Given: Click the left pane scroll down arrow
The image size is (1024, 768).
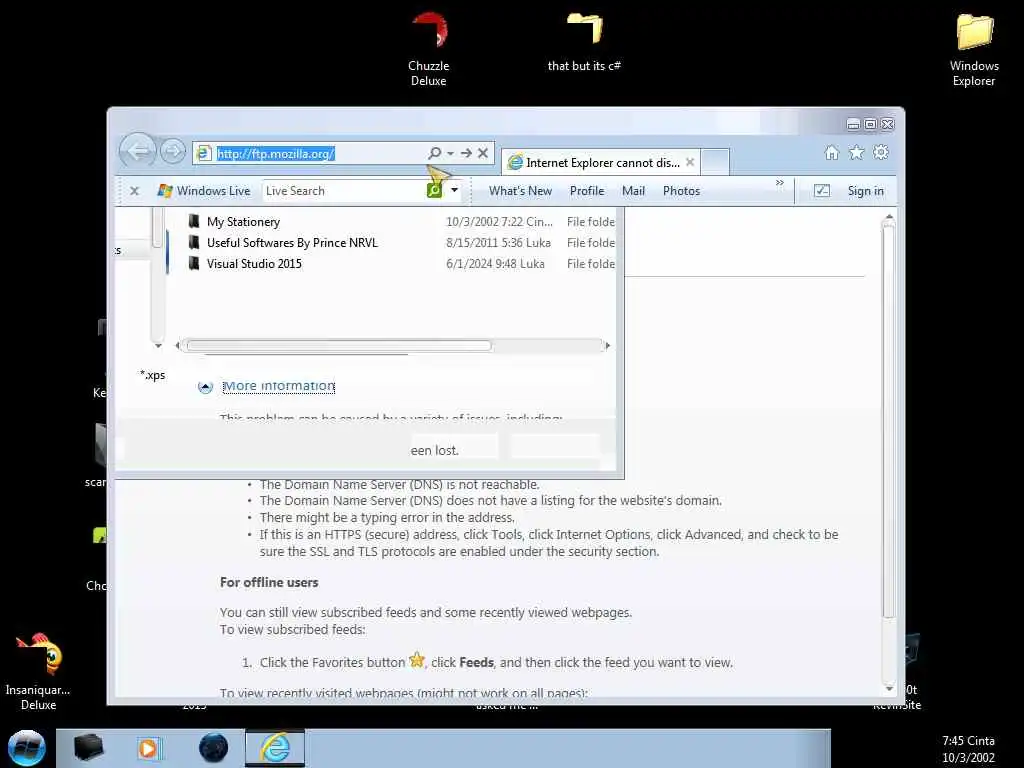Looking at the screenshot, I should coord(157,345).
